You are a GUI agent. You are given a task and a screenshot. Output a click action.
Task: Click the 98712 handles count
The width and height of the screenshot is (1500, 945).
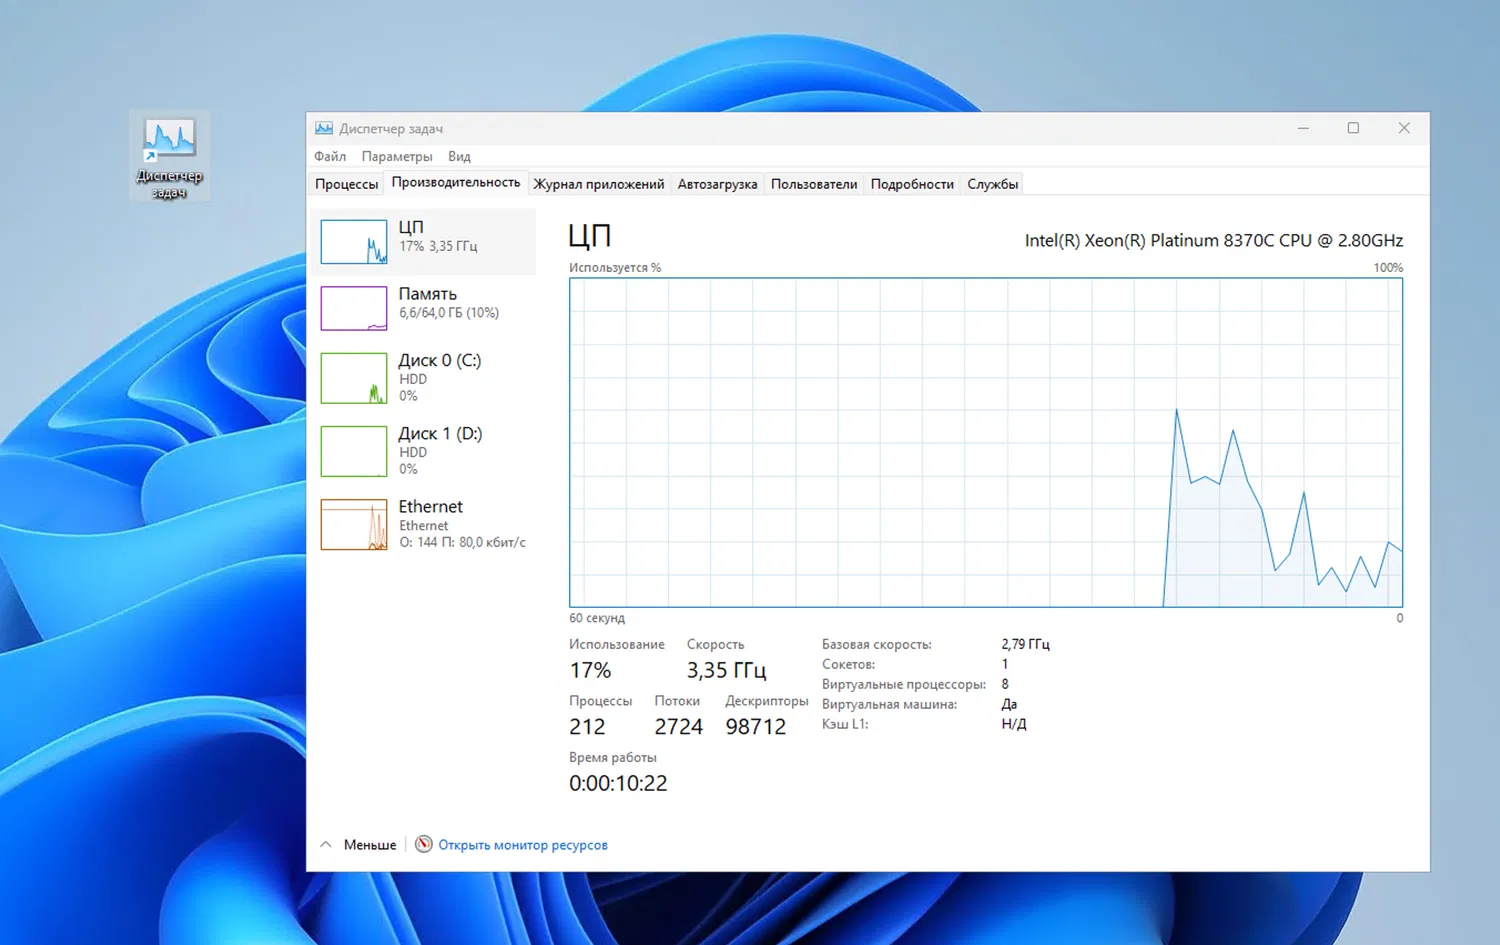756,727
